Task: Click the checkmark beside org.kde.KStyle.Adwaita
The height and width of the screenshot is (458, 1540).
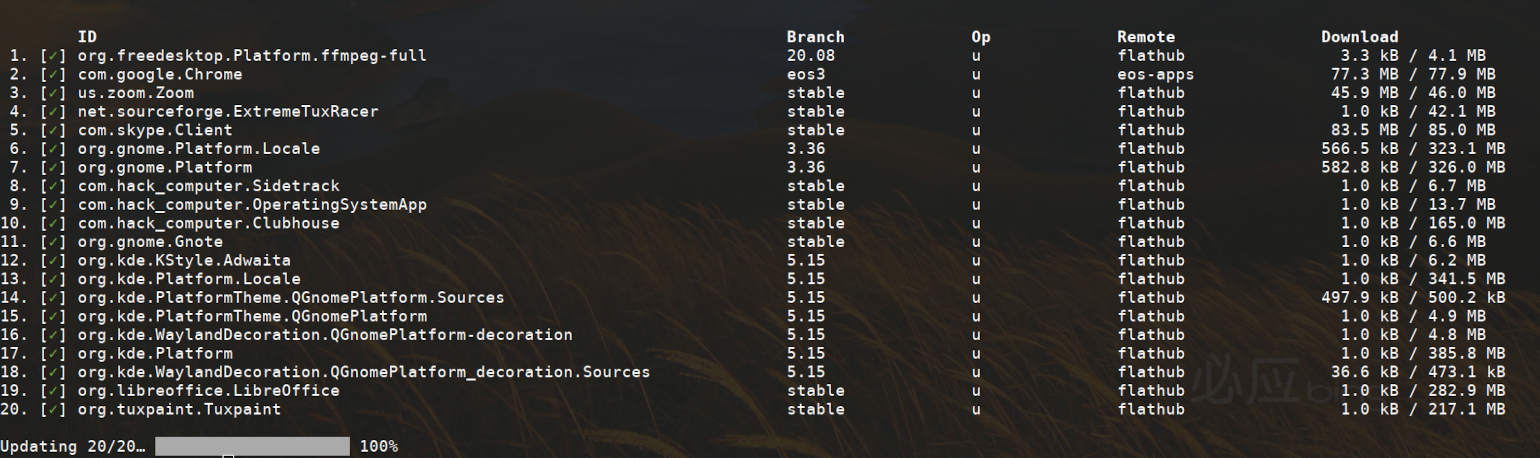Action: [52, 260]
